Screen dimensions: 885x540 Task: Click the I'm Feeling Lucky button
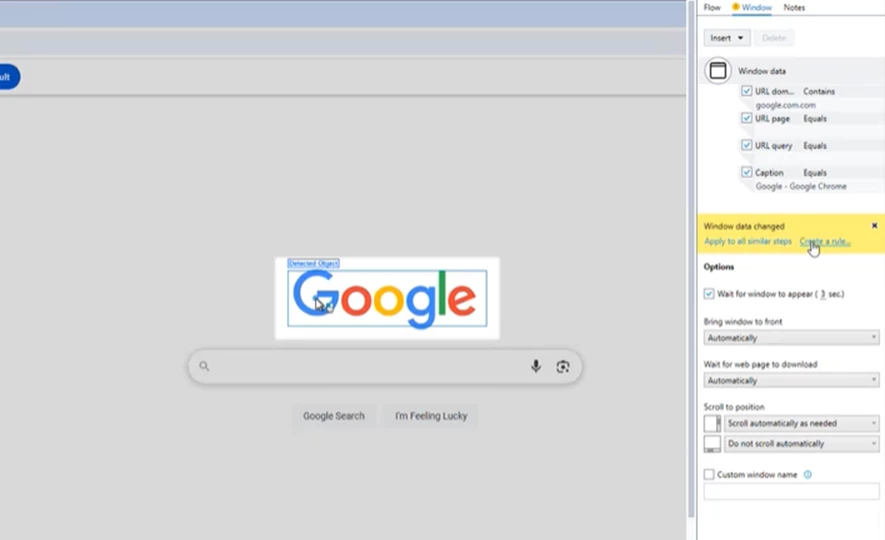(x=431, y=416)
